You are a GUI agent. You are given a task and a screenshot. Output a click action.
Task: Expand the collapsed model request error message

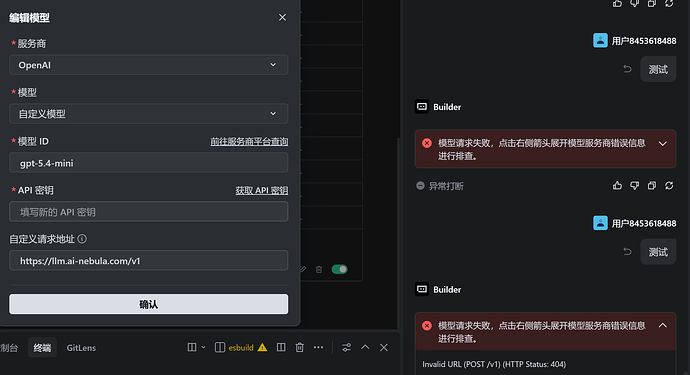click(663, 143)
